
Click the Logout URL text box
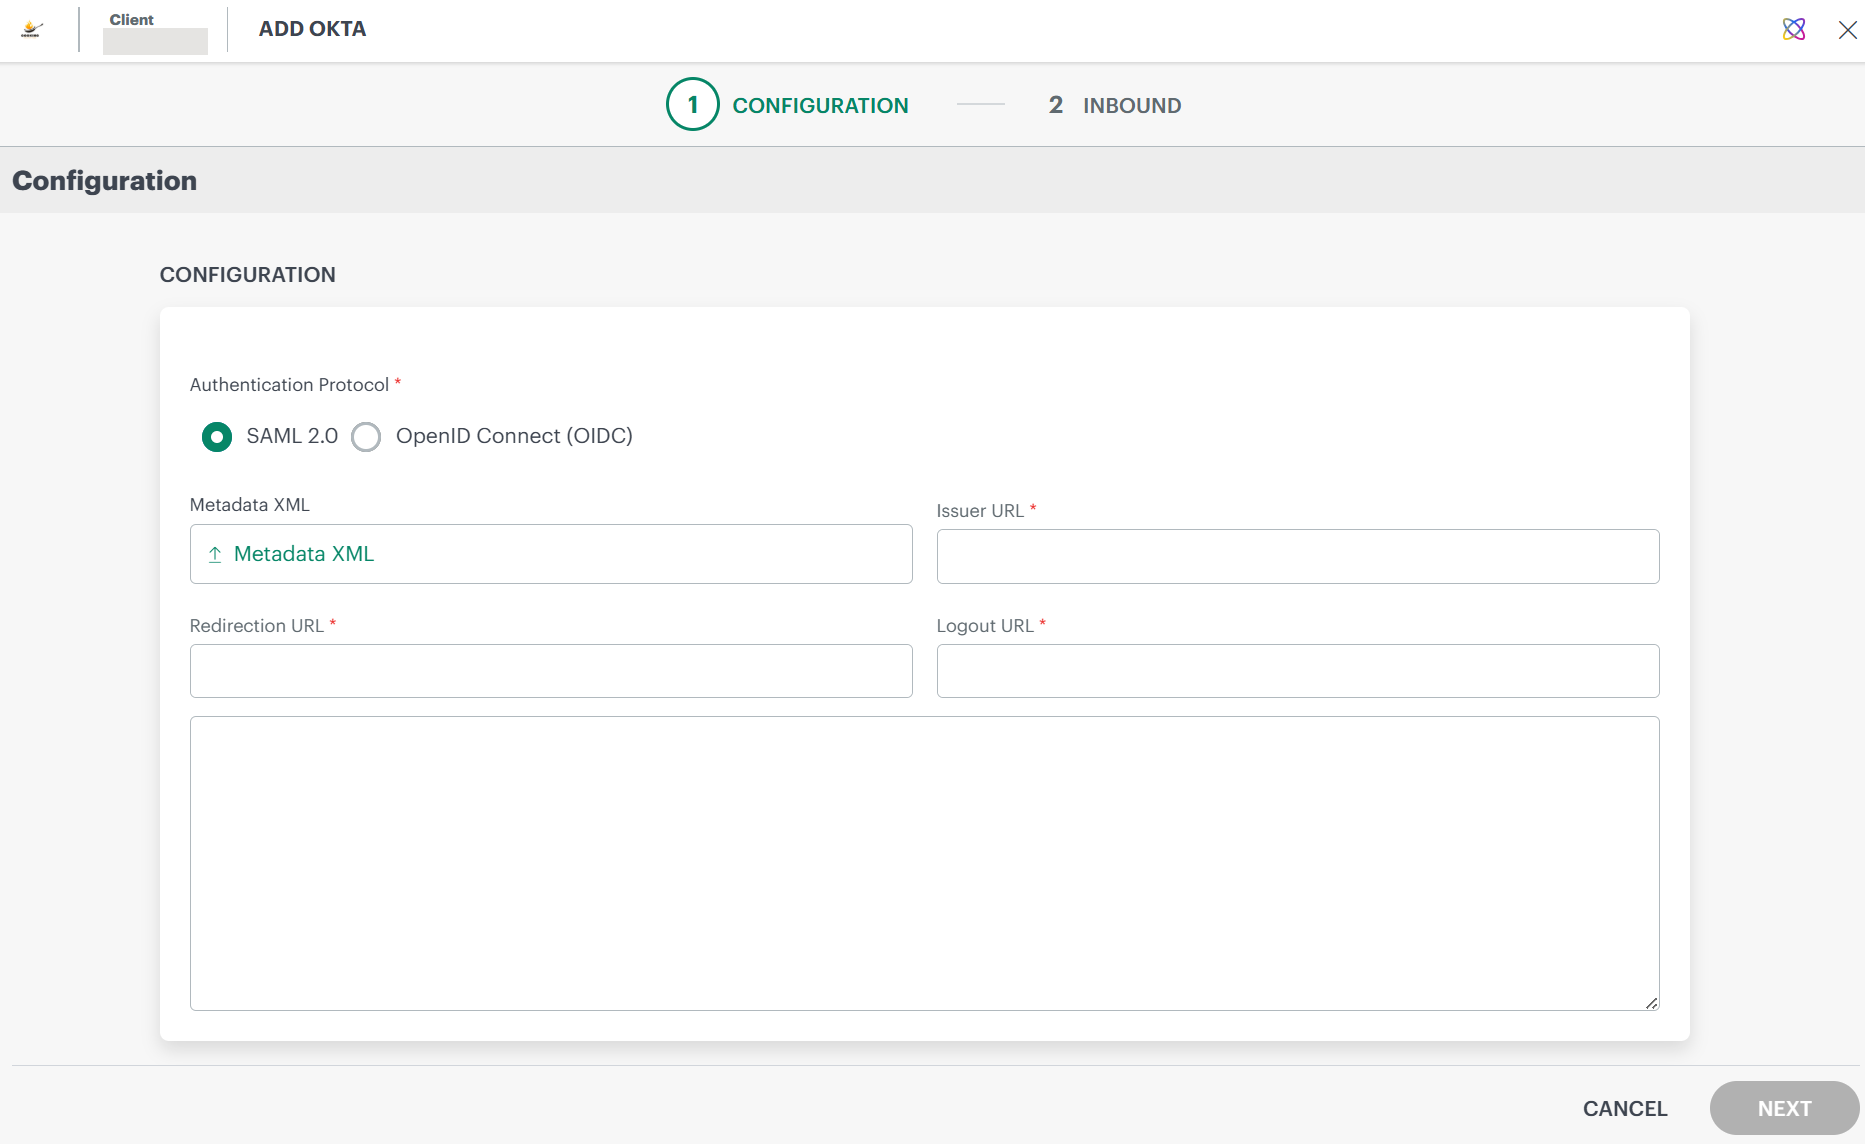[1297, 671]
